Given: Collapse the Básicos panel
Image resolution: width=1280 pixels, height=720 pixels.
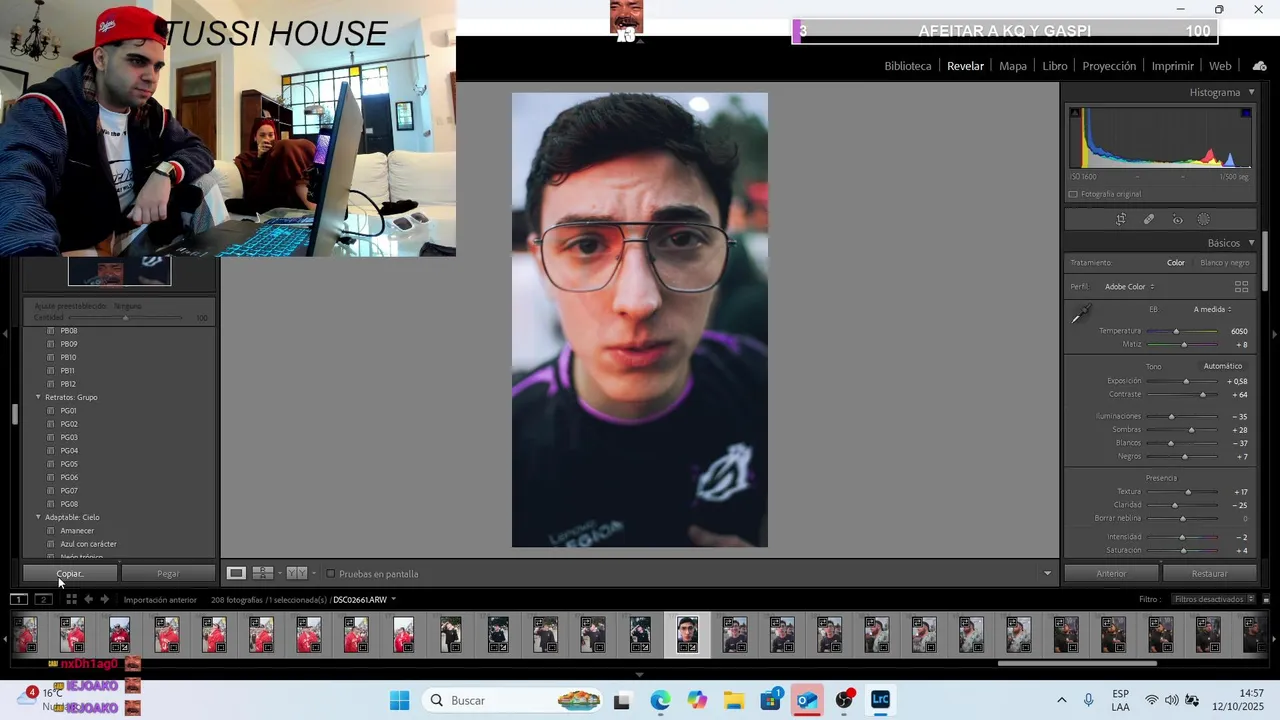Looking at the screenshot, I should 1251,243.
